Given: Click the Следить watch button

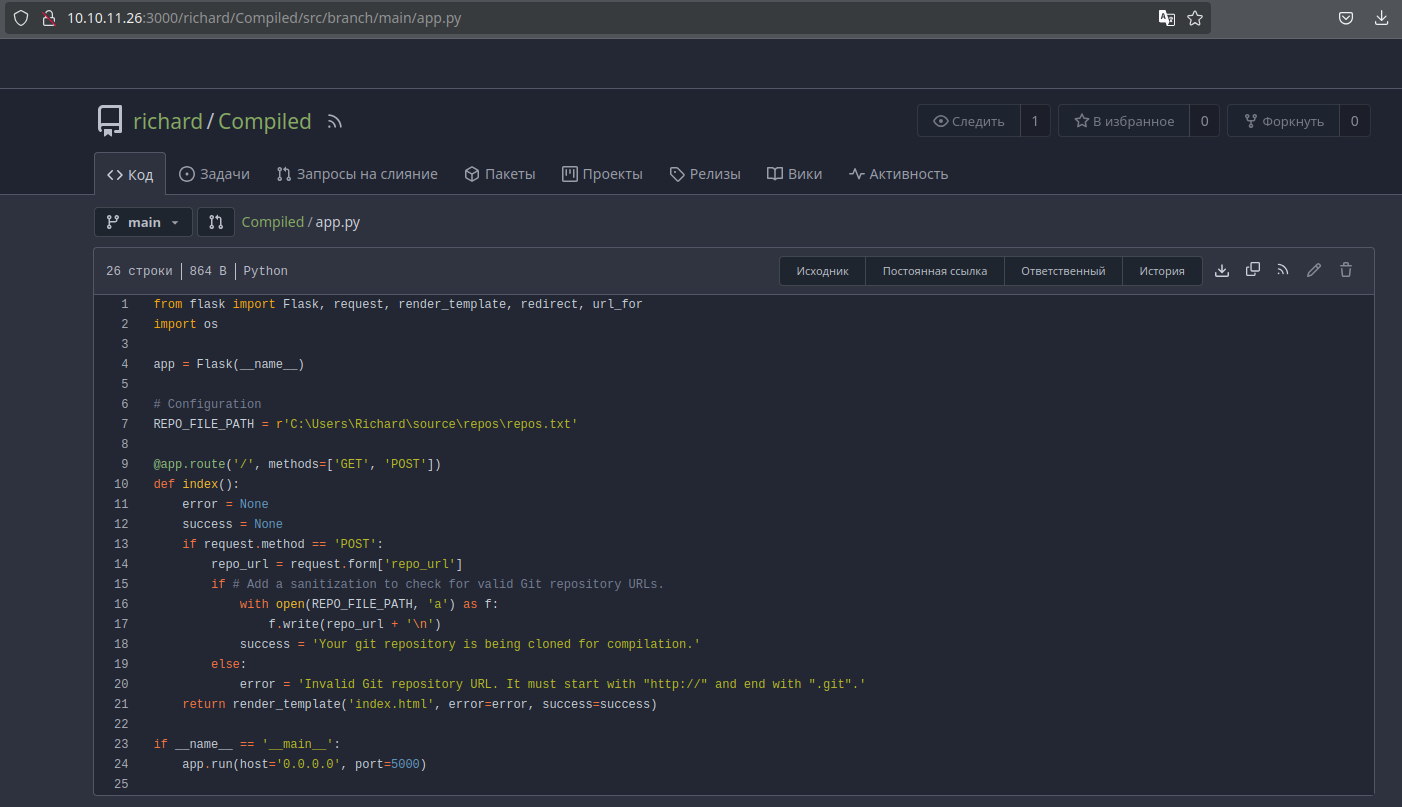Looking at the screenshot, I should tap(969, 121).
